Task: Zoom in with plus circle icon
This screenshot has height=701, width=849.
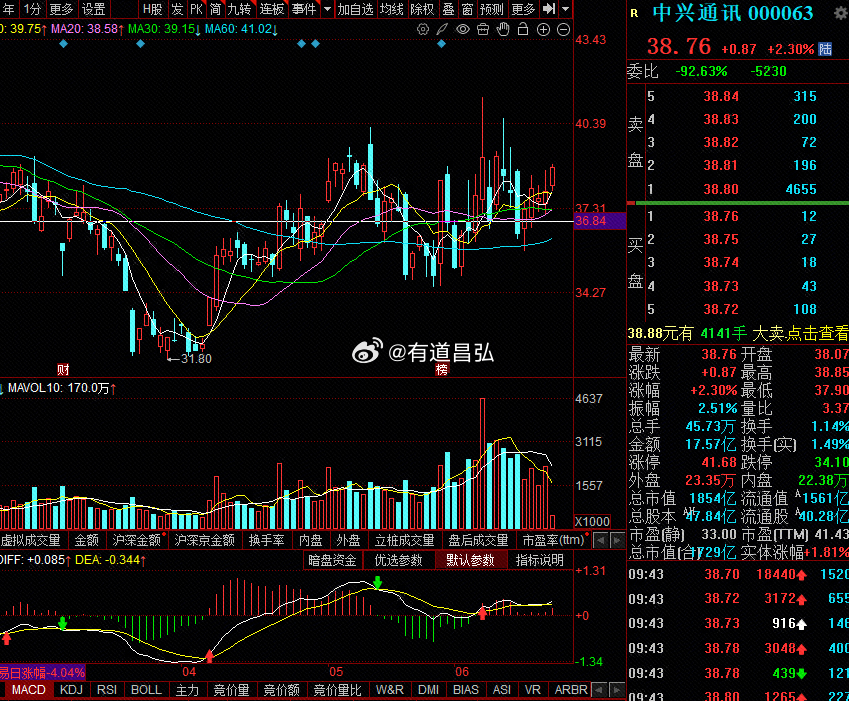Action: pos(543,29)
